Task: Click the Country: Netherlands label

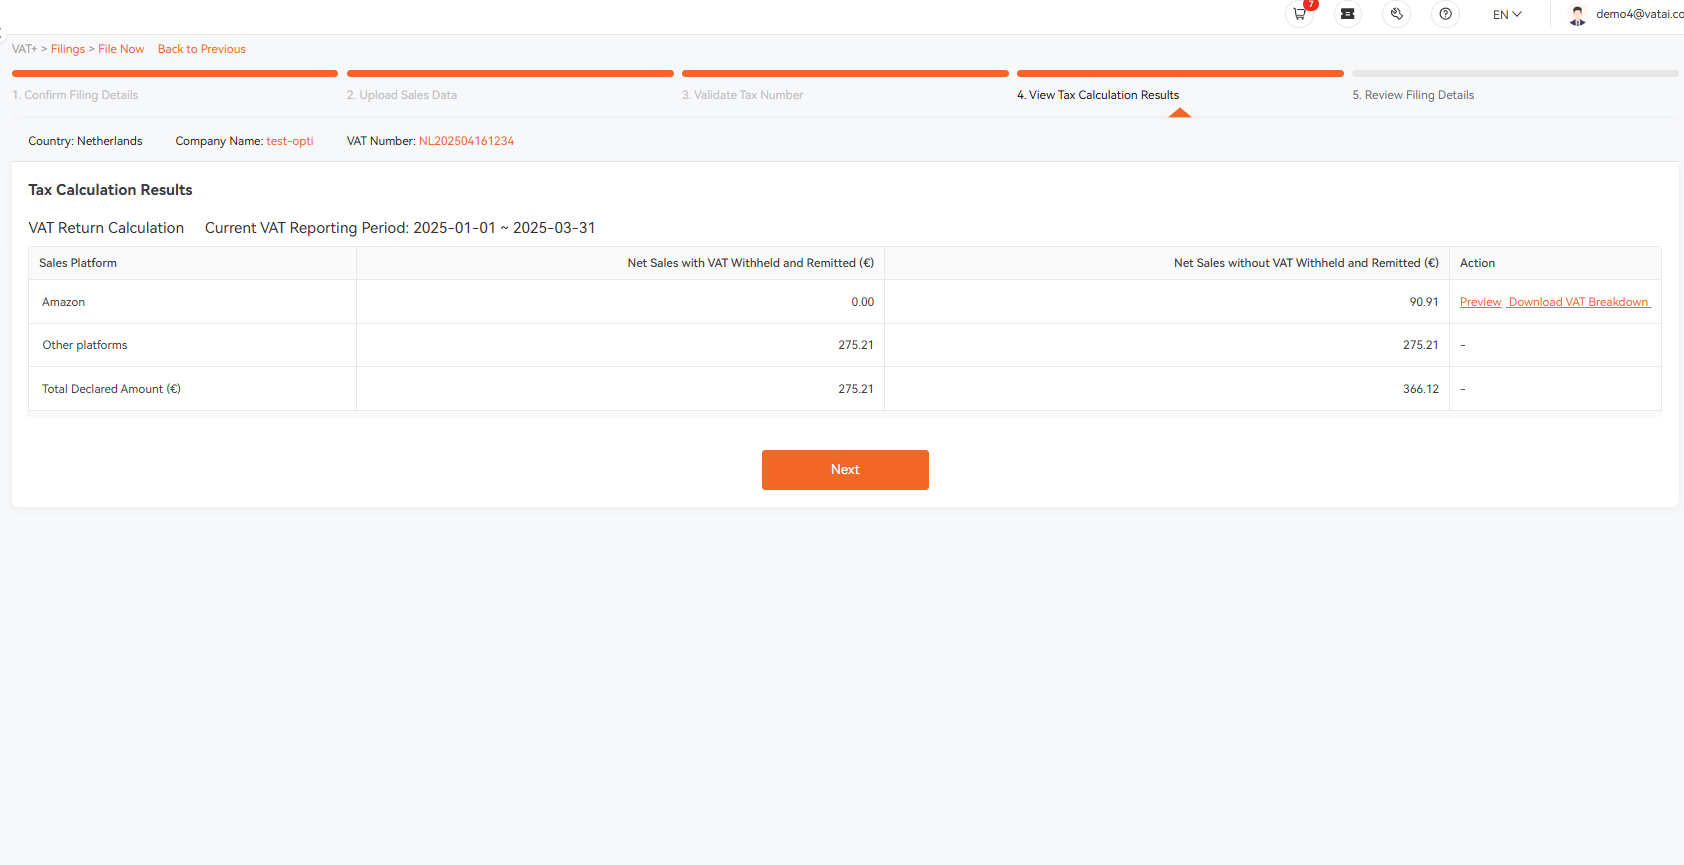Action: 85,141
